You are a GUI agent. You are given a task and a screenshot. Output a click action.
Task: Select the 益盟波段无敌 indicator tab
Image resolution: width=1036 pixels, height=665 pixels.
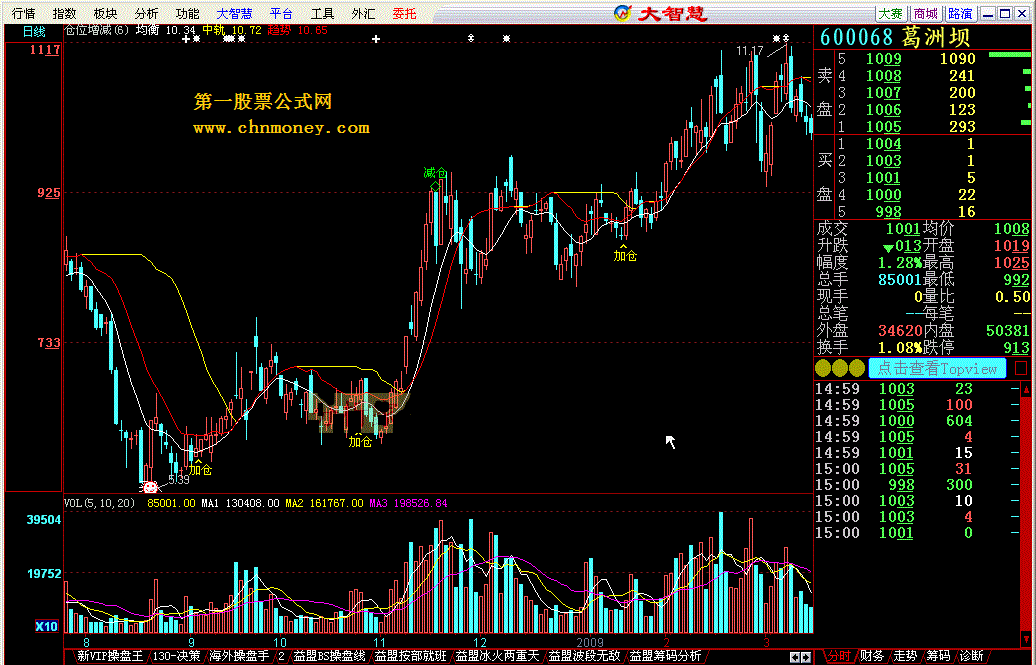[x=584, y=656]
